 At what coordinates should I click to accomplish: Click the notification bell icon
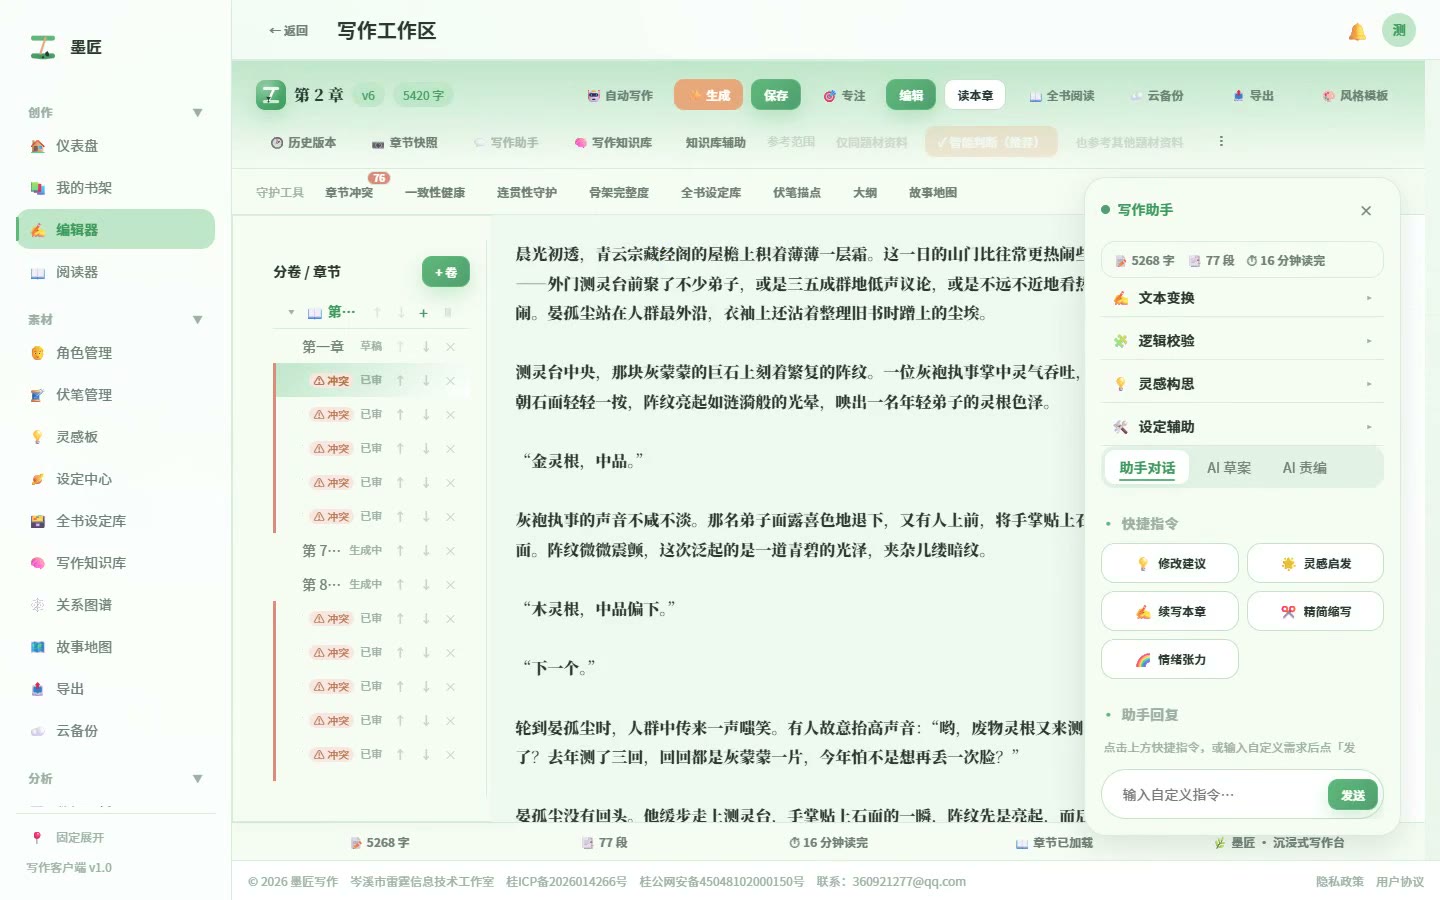(1357, 31)
